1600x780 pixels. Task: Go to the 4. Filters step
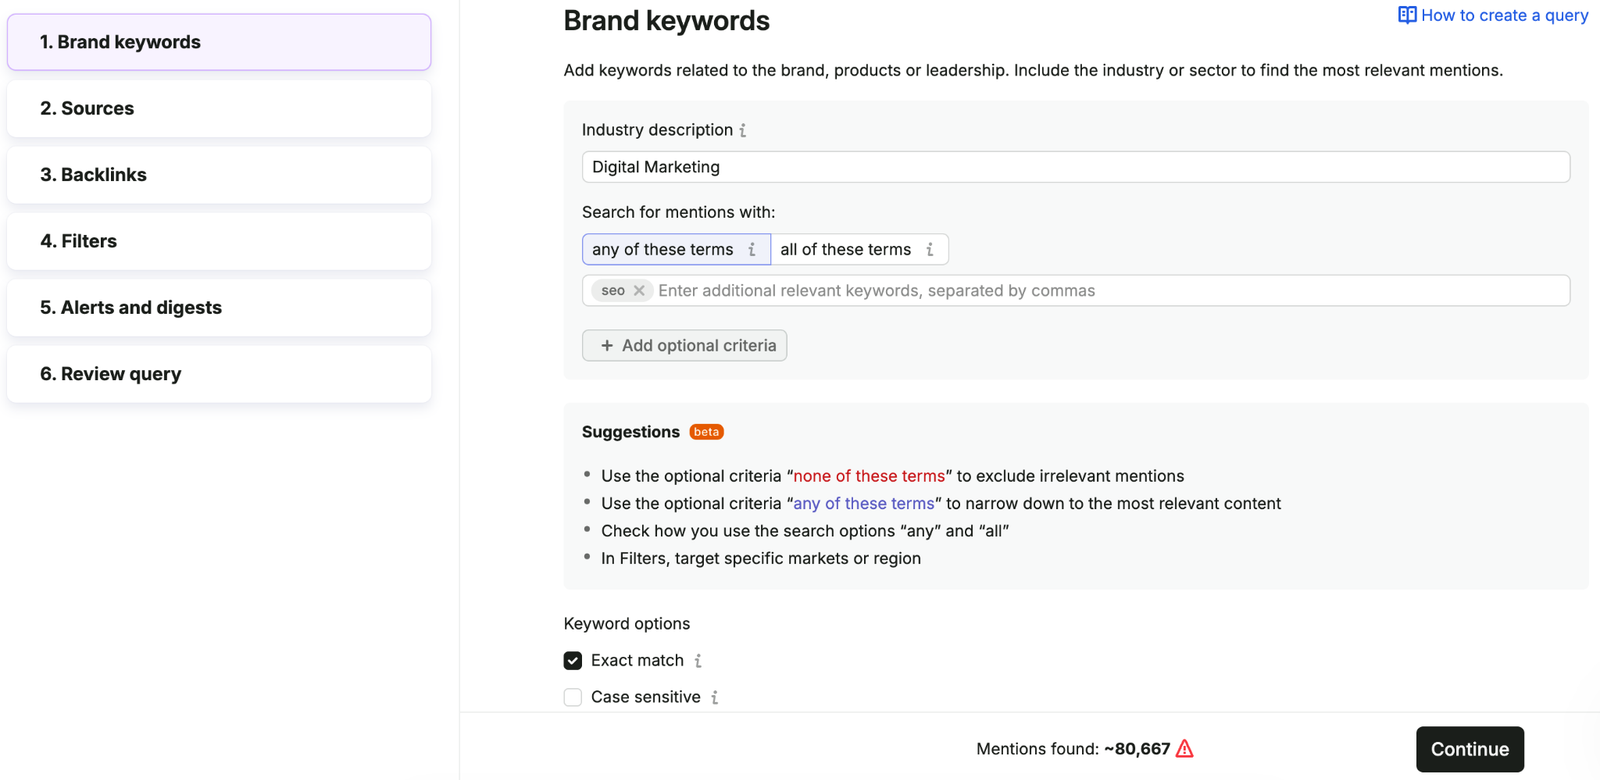click(219, 241)
